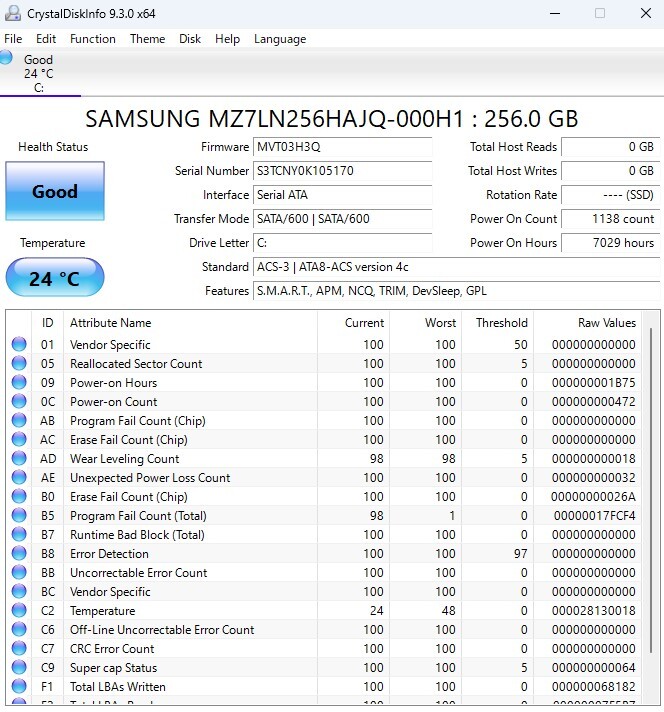Click the Raw Values column header
Image resolution: width=664 pixels, height=712 pixels.
606,323
